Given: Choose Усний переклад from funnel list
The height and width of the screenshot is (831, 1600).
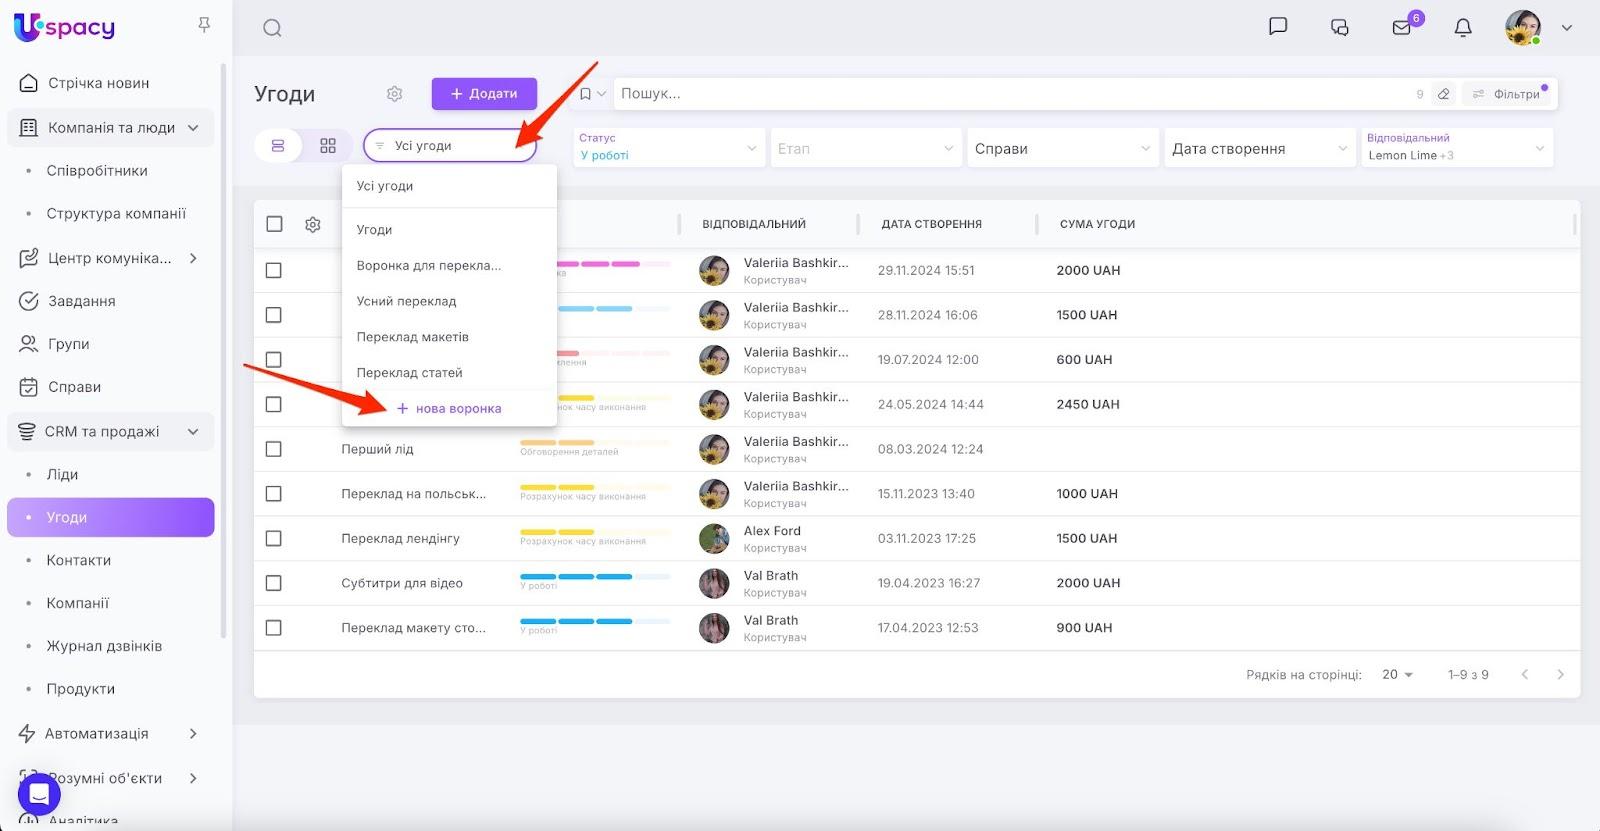Looking at the screenshot, I should pos(406,301).
